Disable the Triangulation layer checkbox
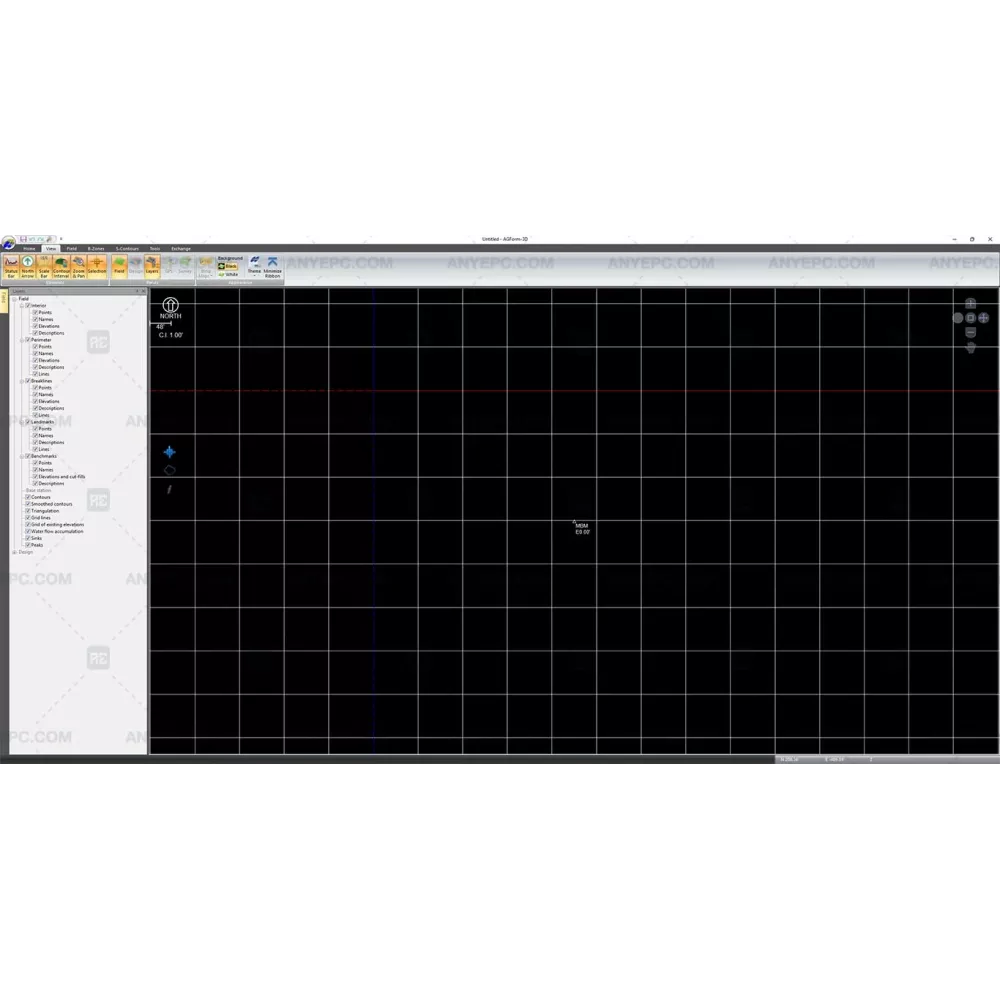The image size is (1000, 1000). [x=28, y=511]
